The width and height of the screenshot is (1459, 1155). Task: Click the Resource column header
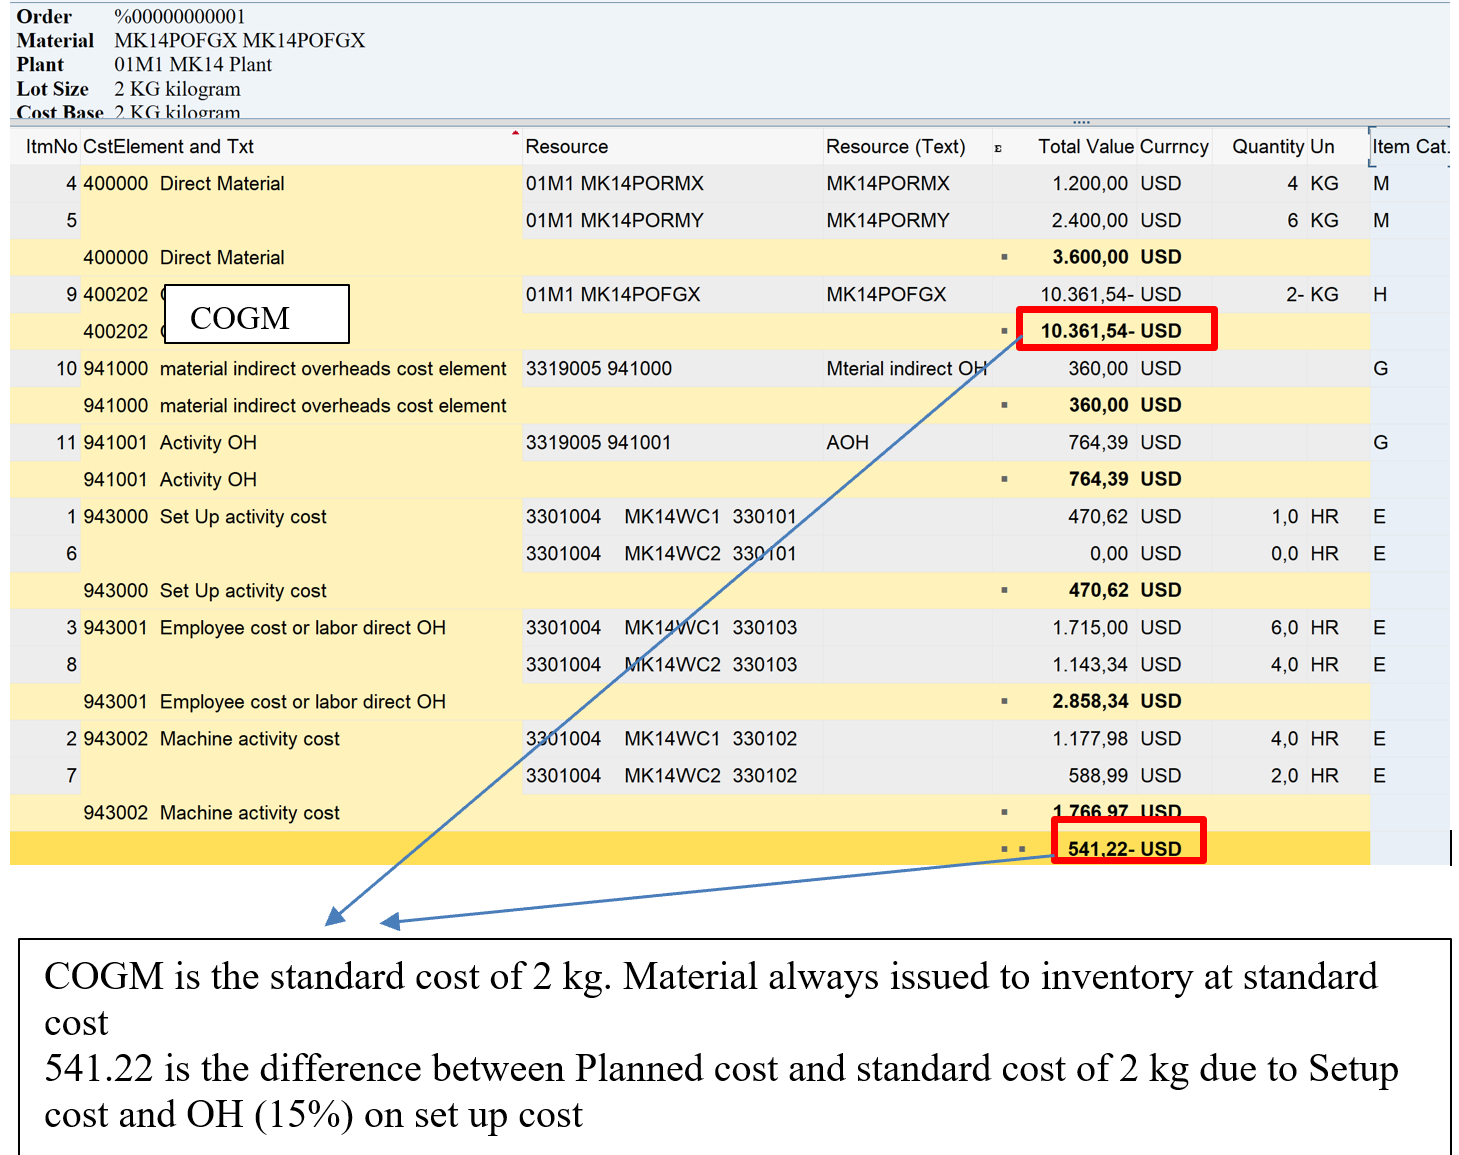coord(566,147)
